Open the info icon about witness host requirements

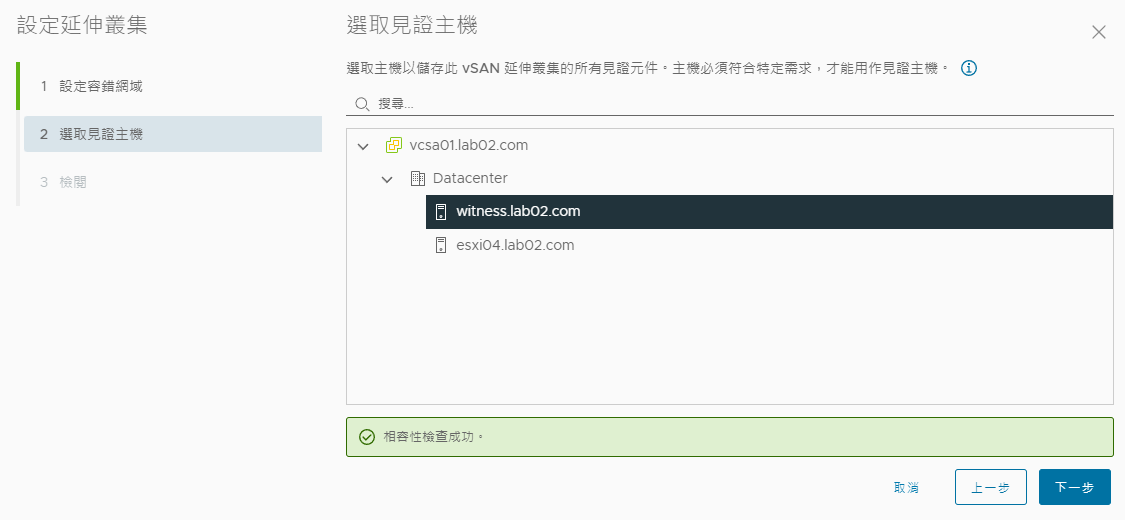(969, 68)
